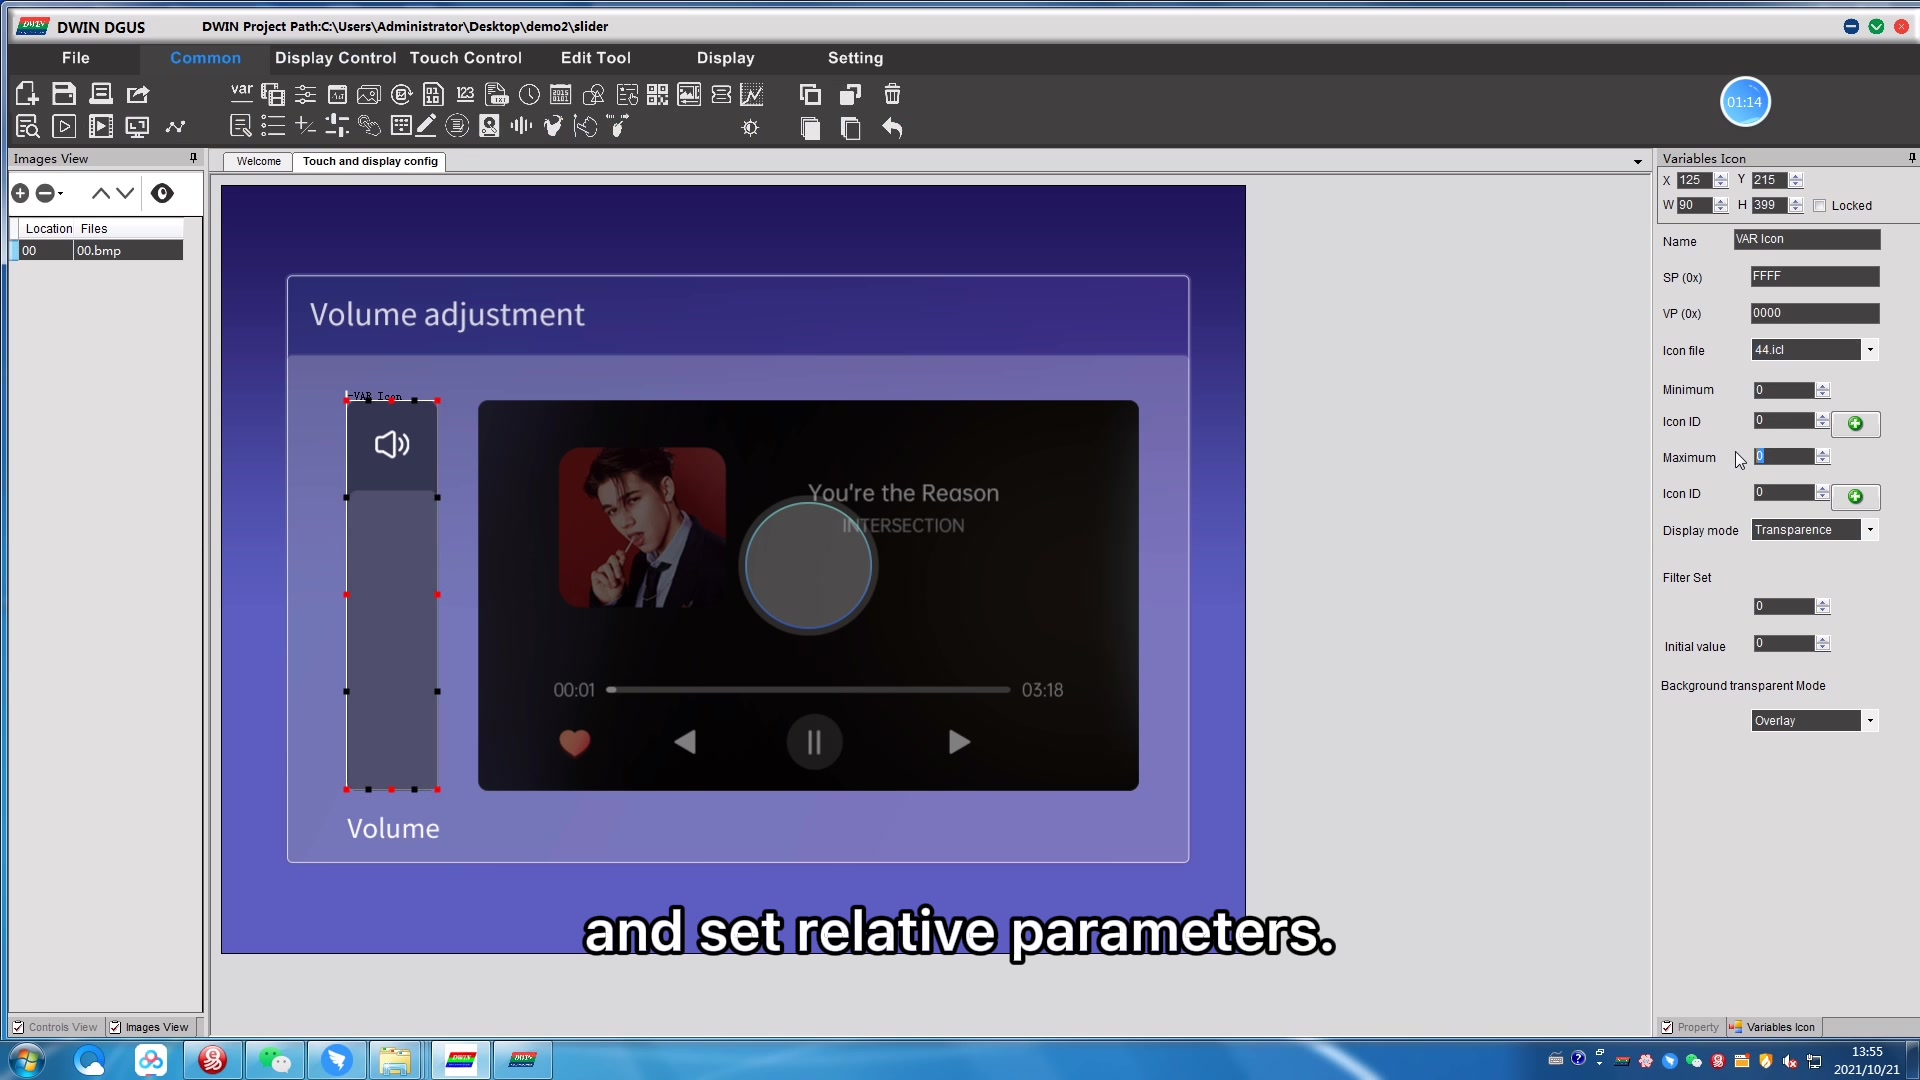This screenshot has width=1920, height=1080.
Task: Enable the Locked checkbox
Action: coord(1820,206)
